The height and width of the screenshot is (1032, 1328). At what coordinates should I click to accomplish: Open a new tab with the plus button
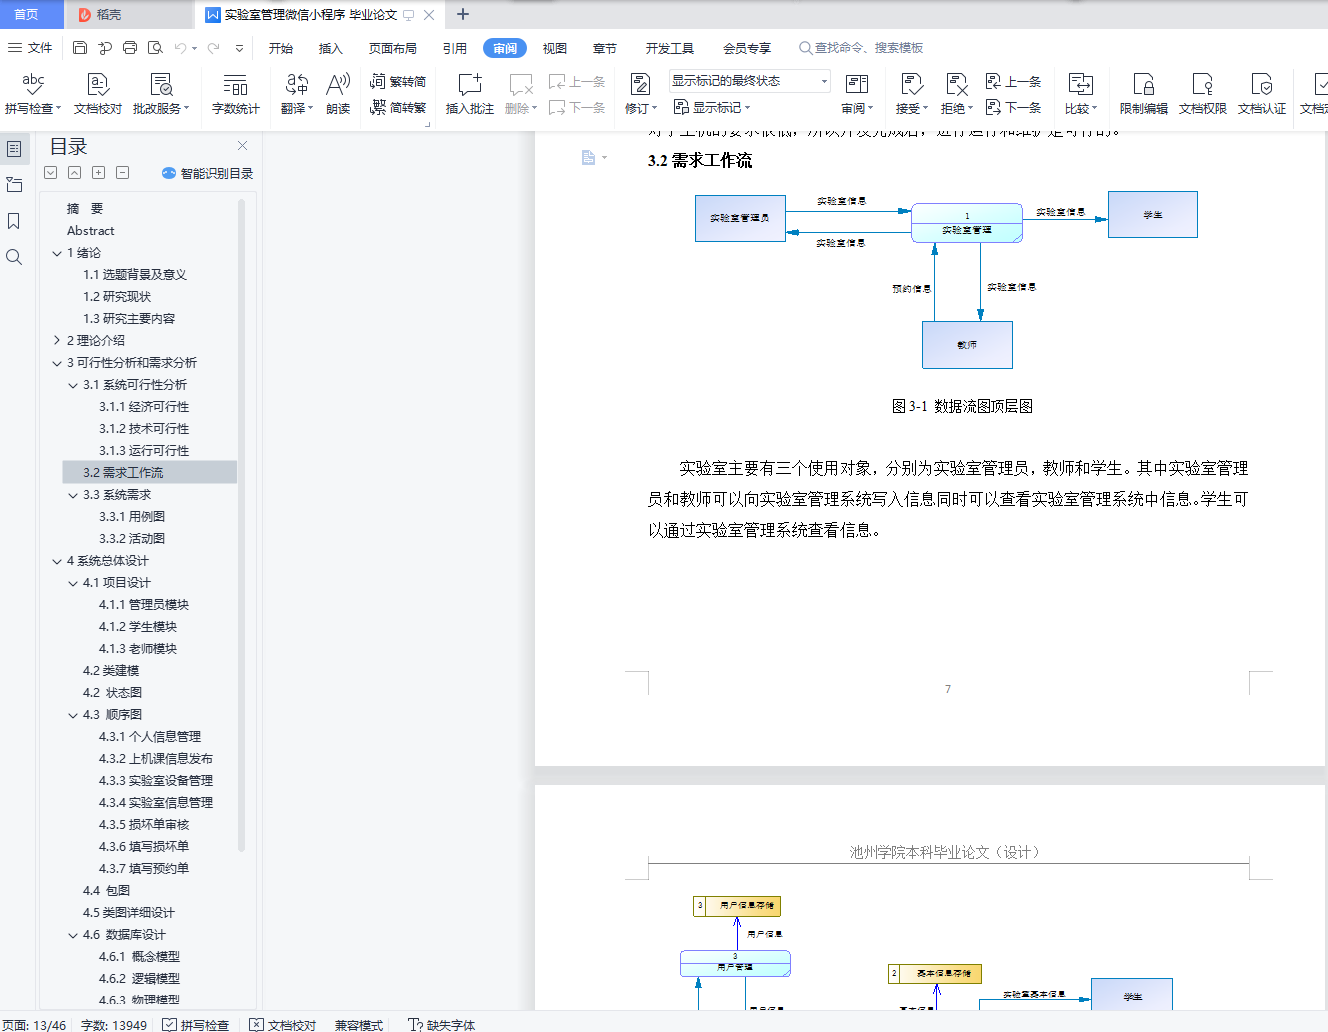coord(463,14)
